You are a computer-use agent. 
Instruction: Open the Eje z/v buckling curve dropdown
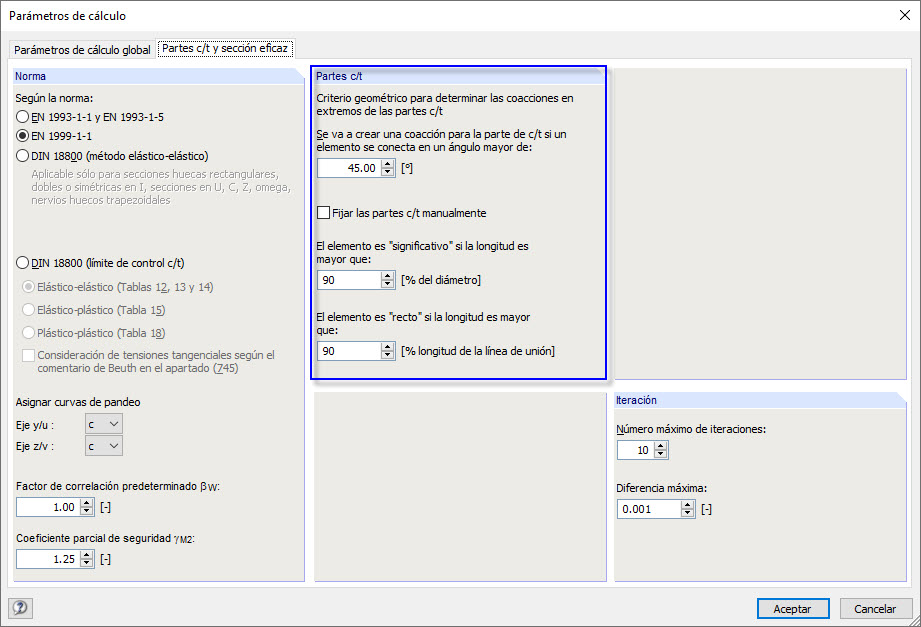point(104,446)
